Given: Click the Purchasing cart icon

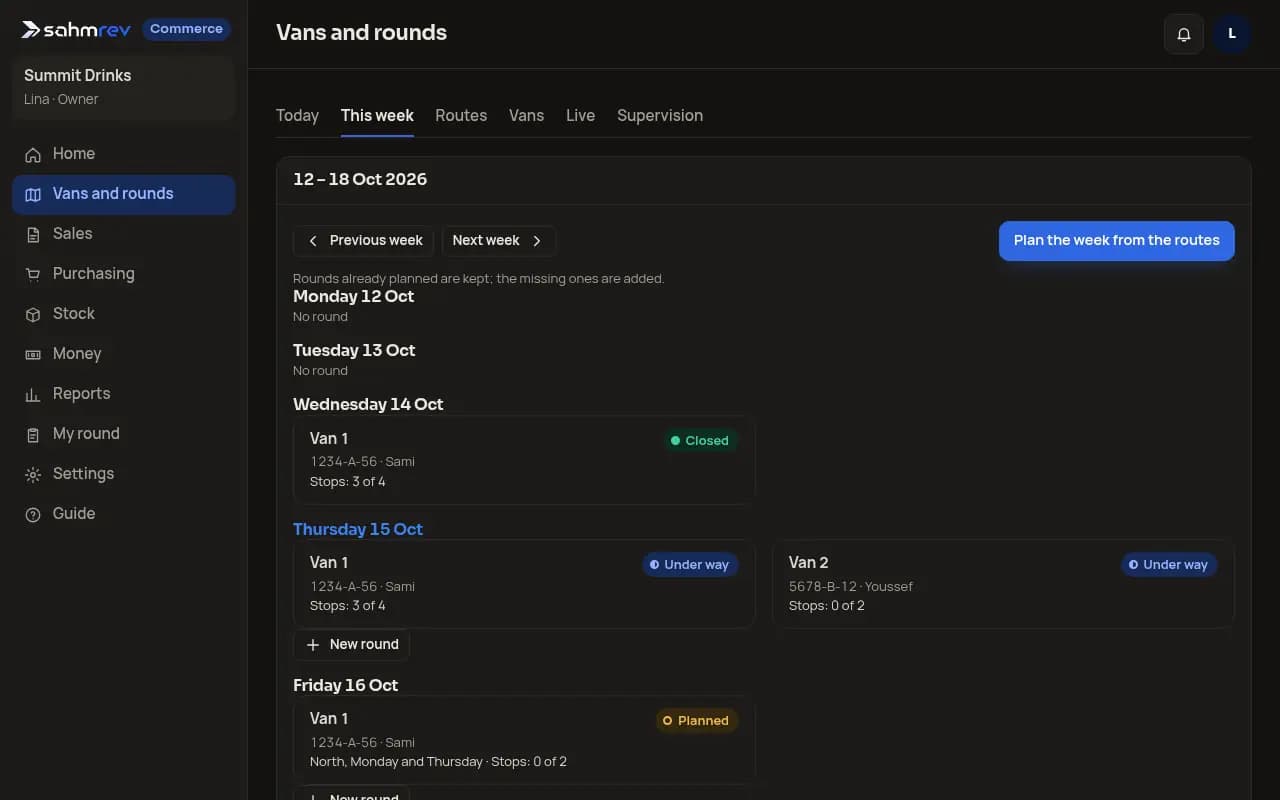Looking at the screenshot, I should (x=33, y=274).
